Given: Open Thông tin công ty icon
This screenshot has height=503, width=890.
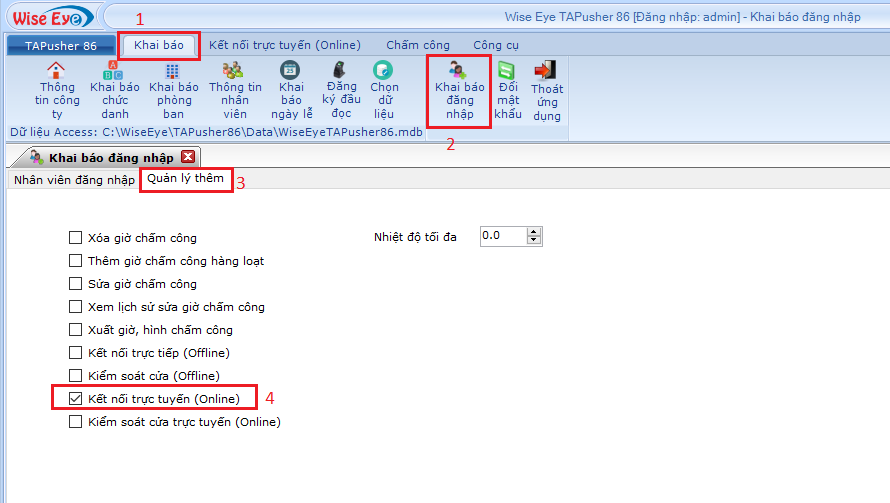Looking at the screenshot, I should [x=56, y=70].
